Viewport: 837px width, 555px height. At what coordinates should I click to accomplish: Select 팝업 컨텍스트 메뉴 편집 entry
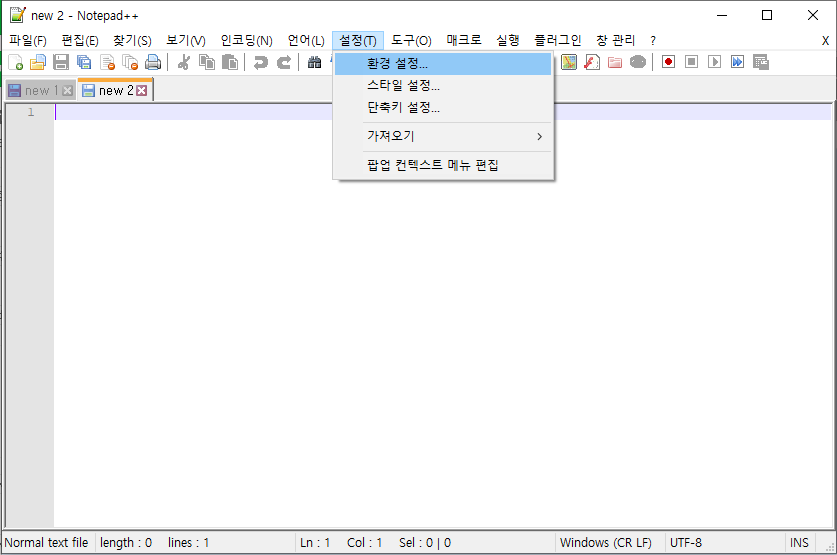click(x=443, y=165)
